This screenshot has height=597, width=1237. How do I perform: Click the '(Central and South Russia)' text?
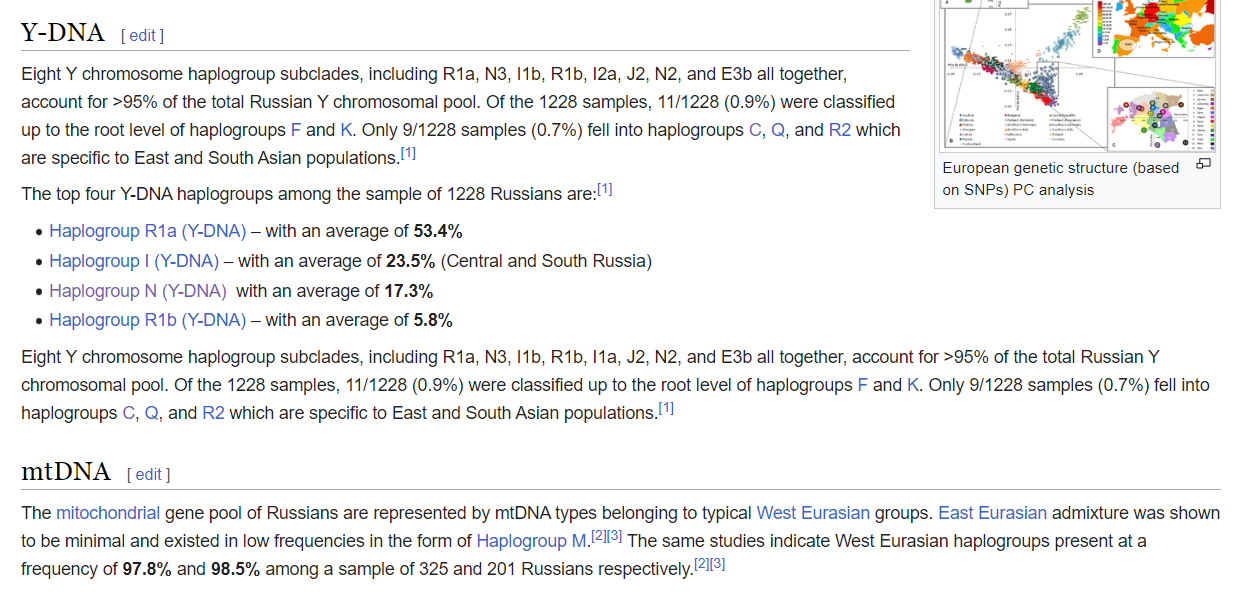pos(546,261)
